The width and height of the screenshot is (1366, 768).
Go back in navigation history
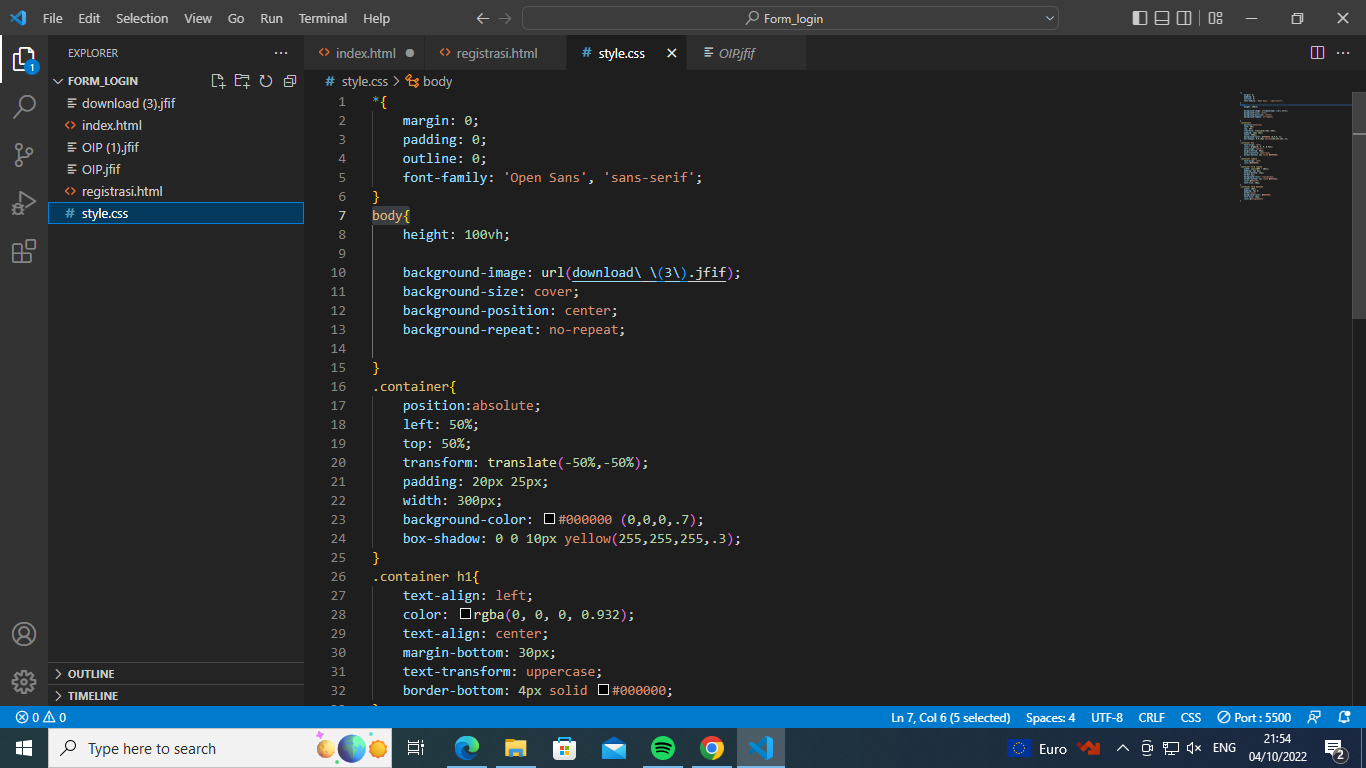(483, 18)
